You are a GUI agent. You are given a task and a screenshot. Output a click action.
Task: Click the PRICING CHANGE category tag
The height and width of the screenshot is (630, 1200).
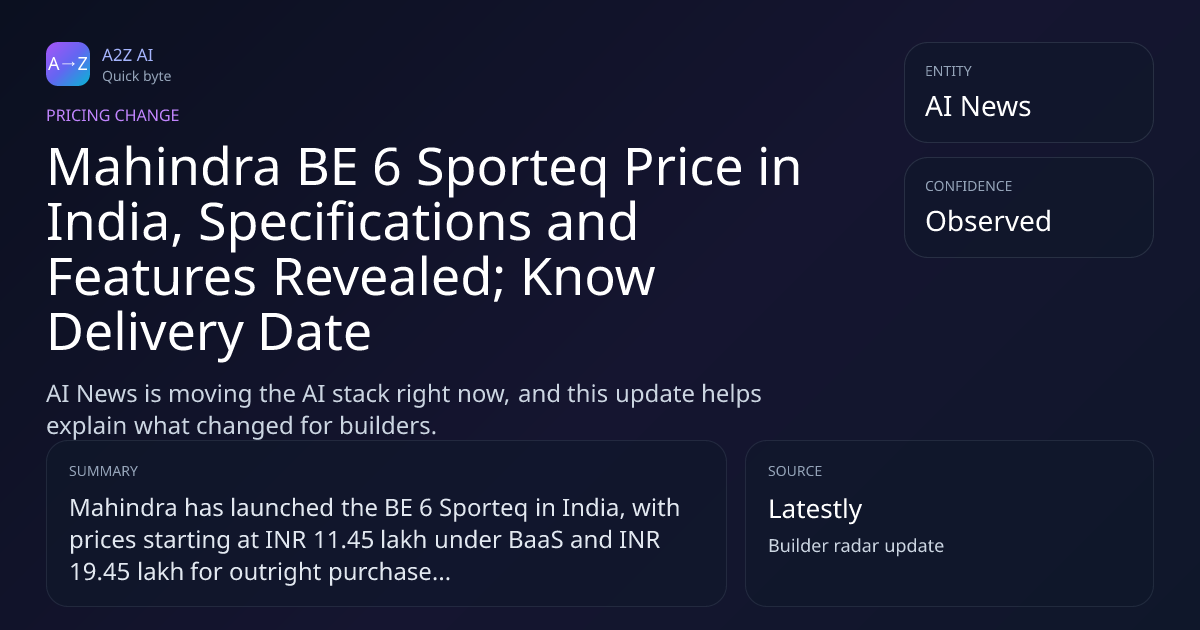(113, 115)
